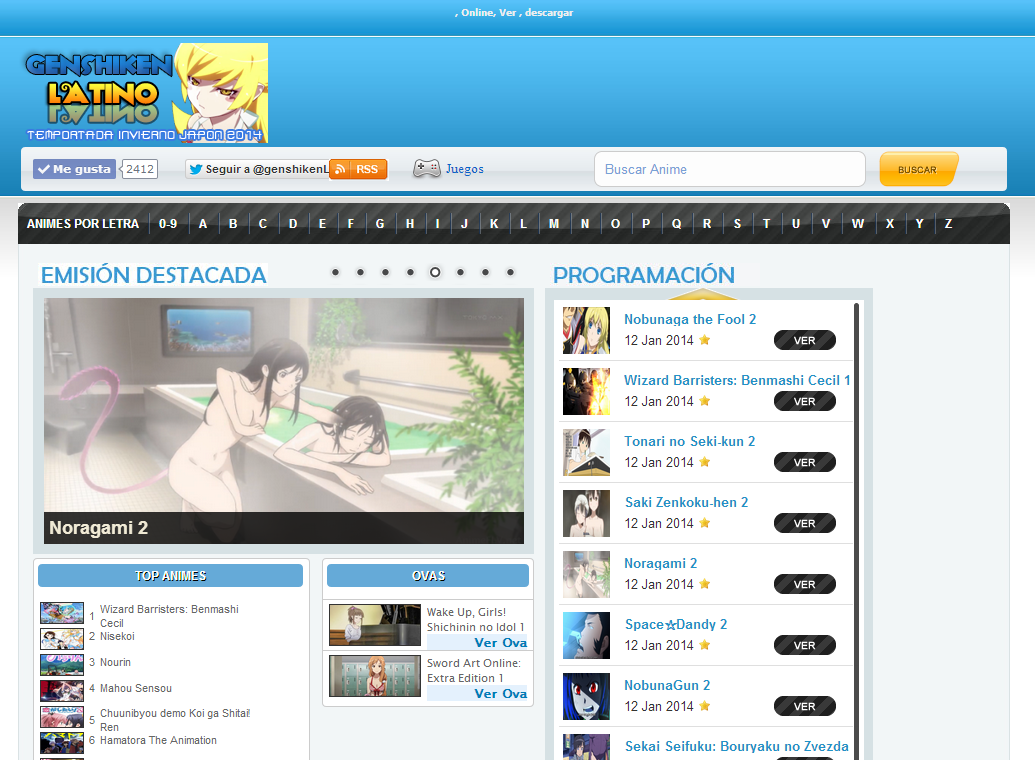Click the orange BUSCAR button

point(918,169)
